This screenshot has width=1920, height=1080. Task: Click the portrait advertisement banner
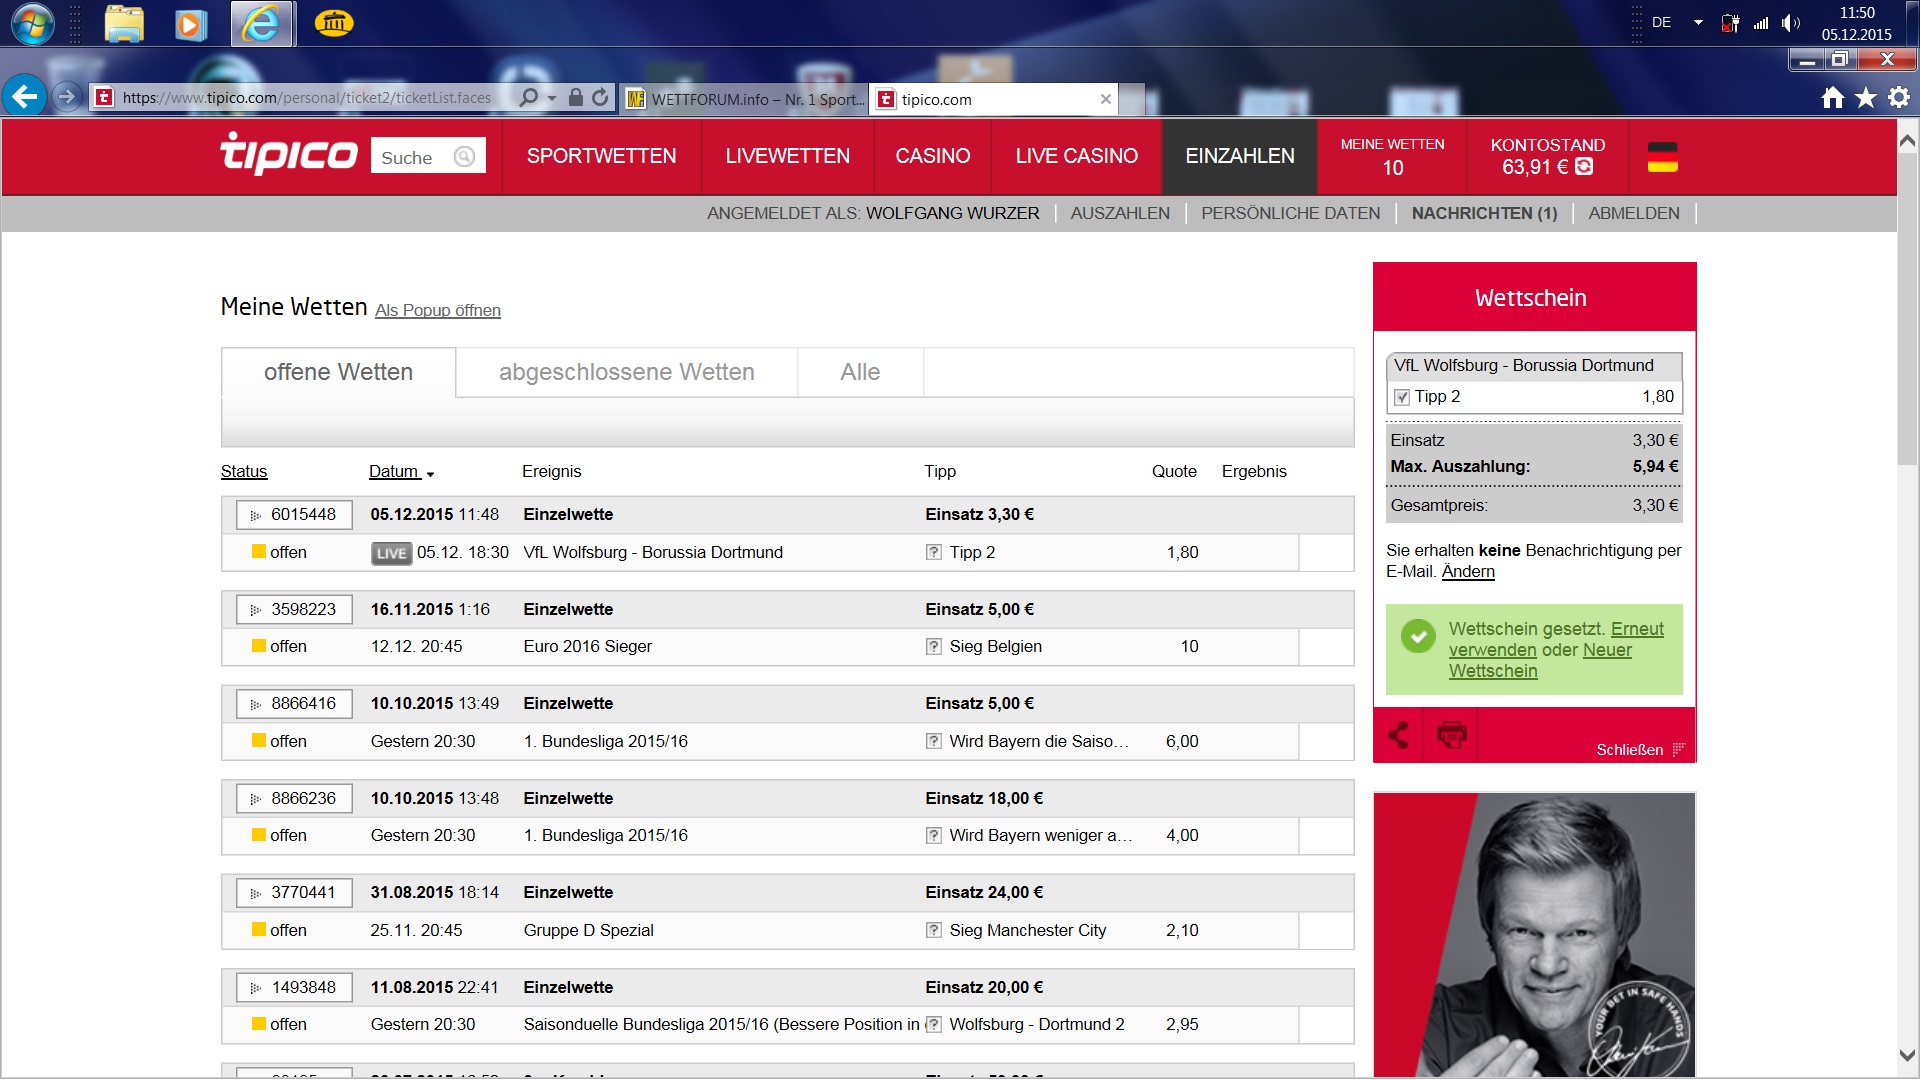(x=1534, y=935)
